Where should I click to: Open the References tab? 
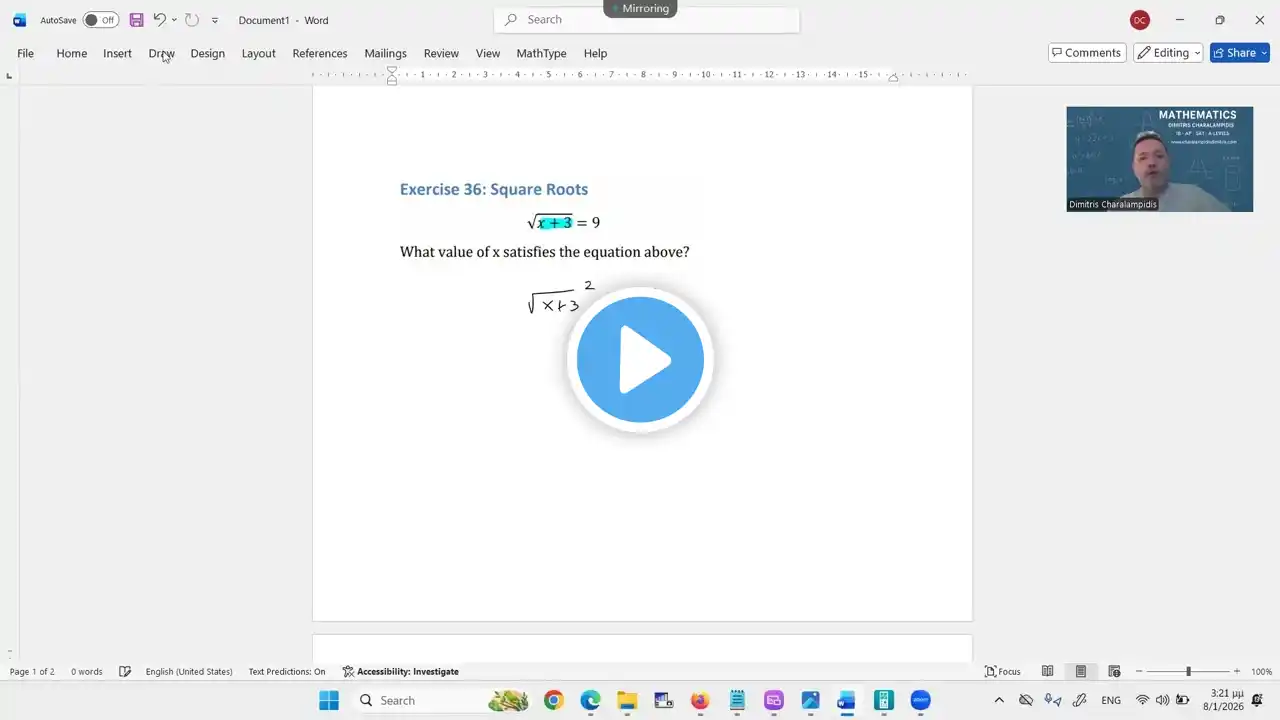coord(320,53)
